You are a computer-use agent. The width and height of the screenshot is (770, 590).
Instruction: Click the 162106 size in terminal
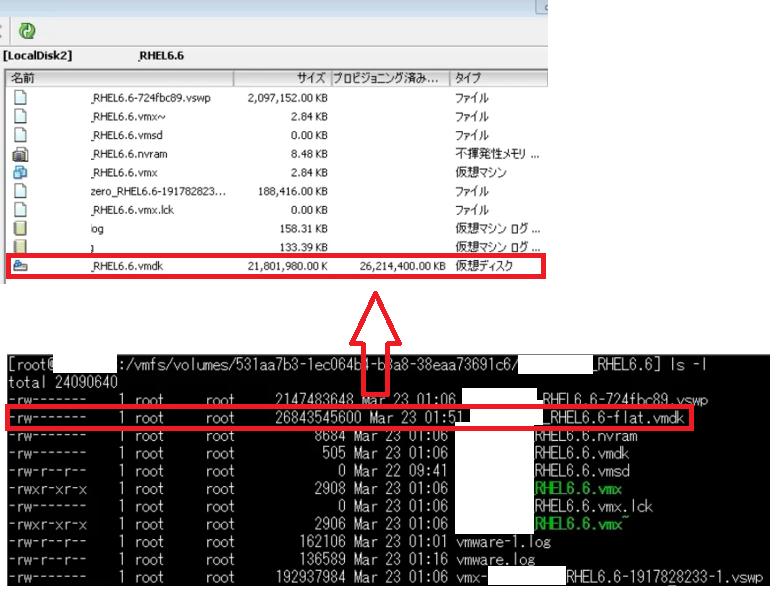pyautogui.click(x=322, y=542)
